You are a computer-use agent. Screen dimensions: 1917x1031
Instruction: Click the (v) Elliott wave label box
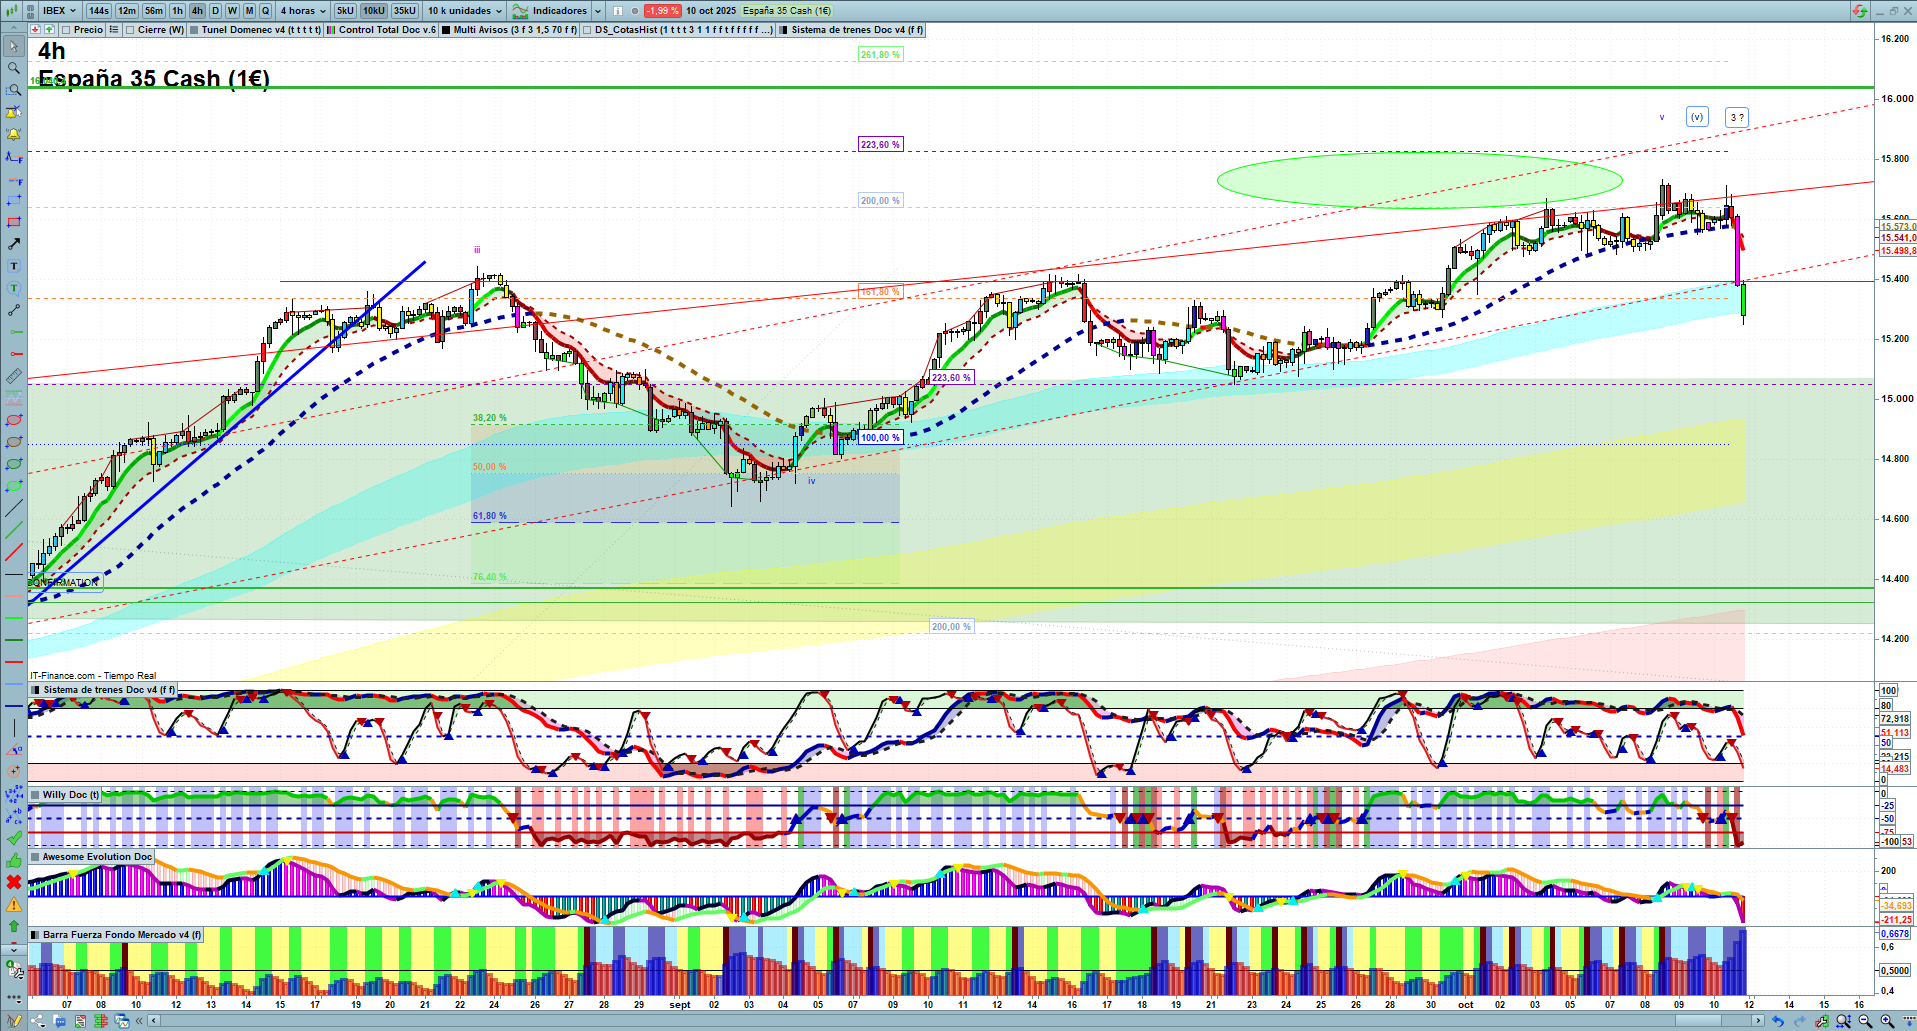(1697, 117)
